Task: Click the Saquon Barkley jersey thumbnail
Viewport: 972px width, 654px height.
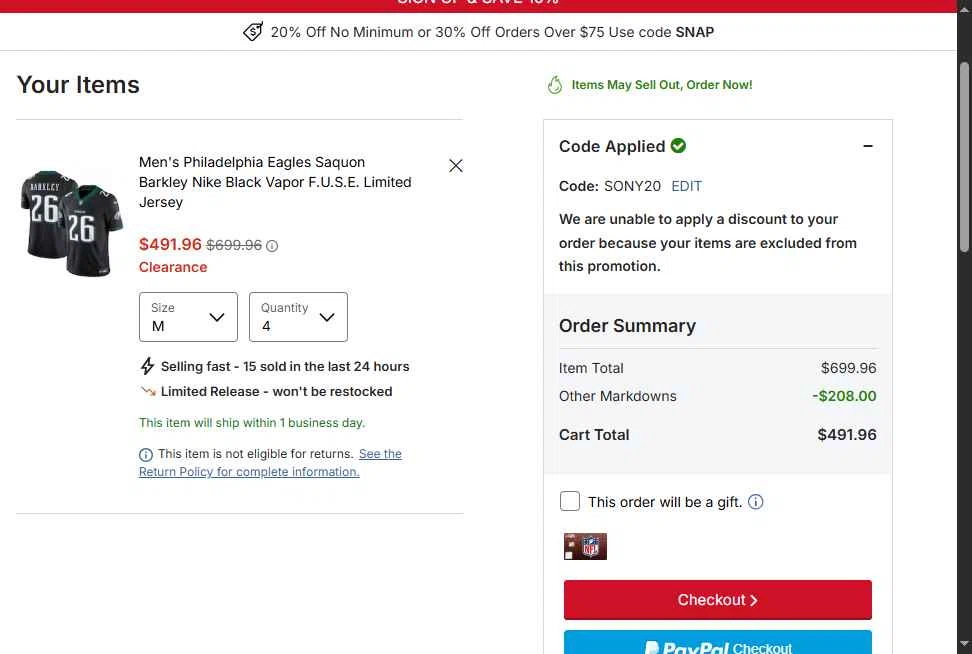Action: (x=72, y=223)
